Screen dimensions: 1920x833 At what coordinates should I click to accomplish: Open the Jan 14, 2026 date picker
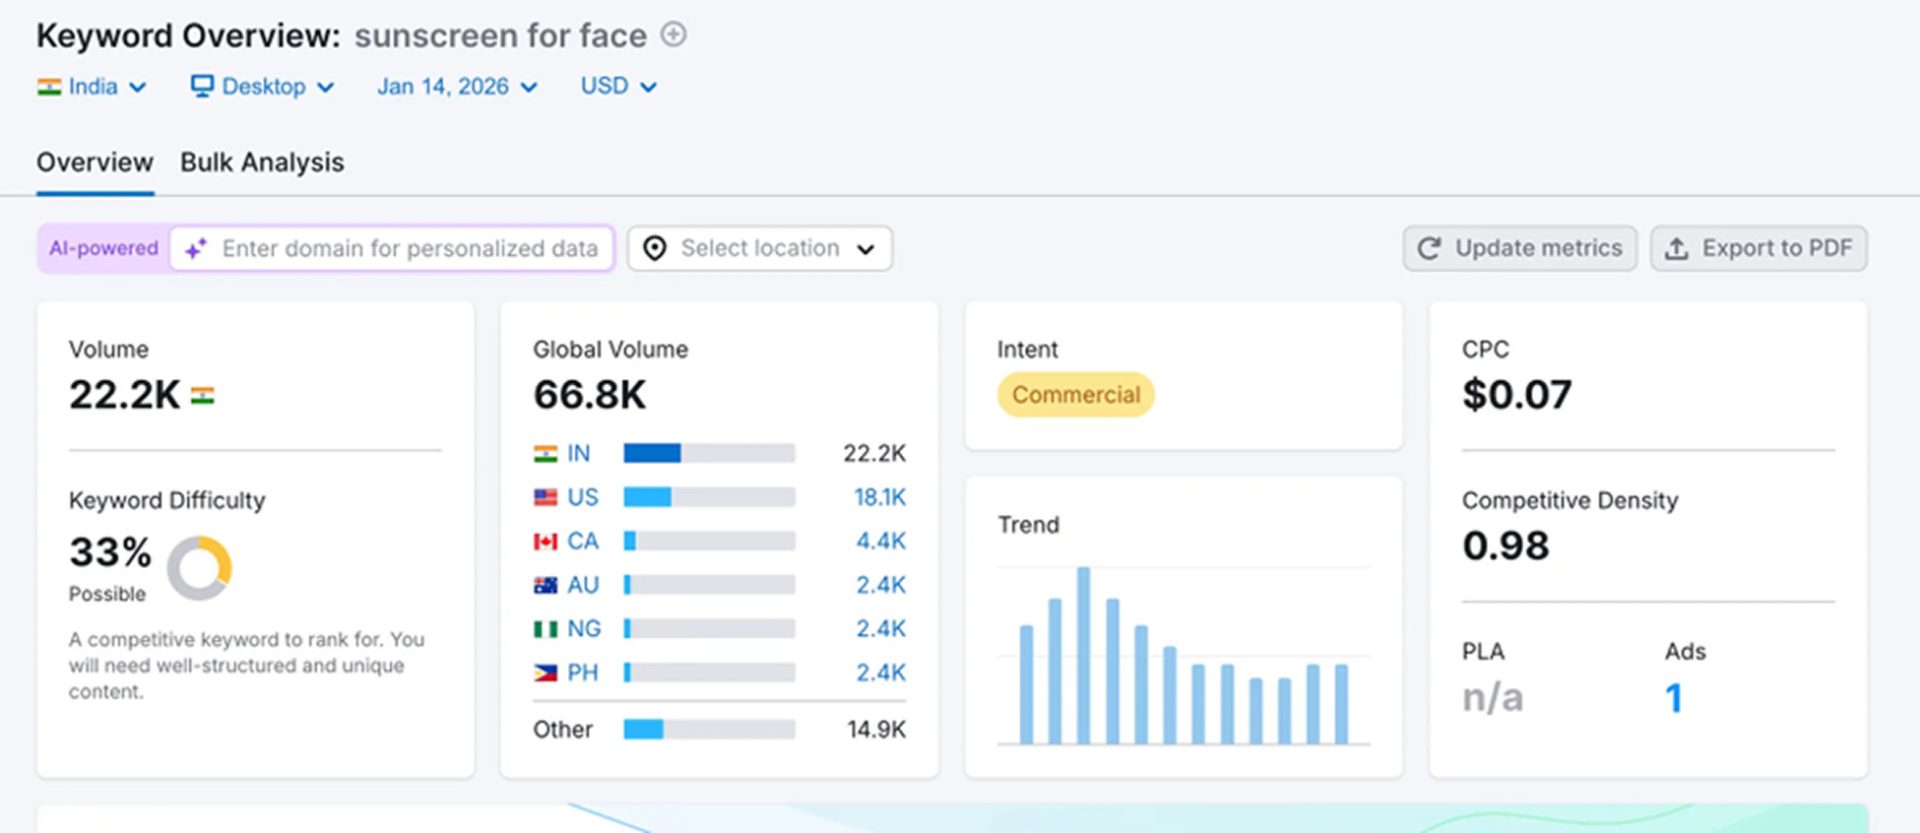(x=457, y=87)
